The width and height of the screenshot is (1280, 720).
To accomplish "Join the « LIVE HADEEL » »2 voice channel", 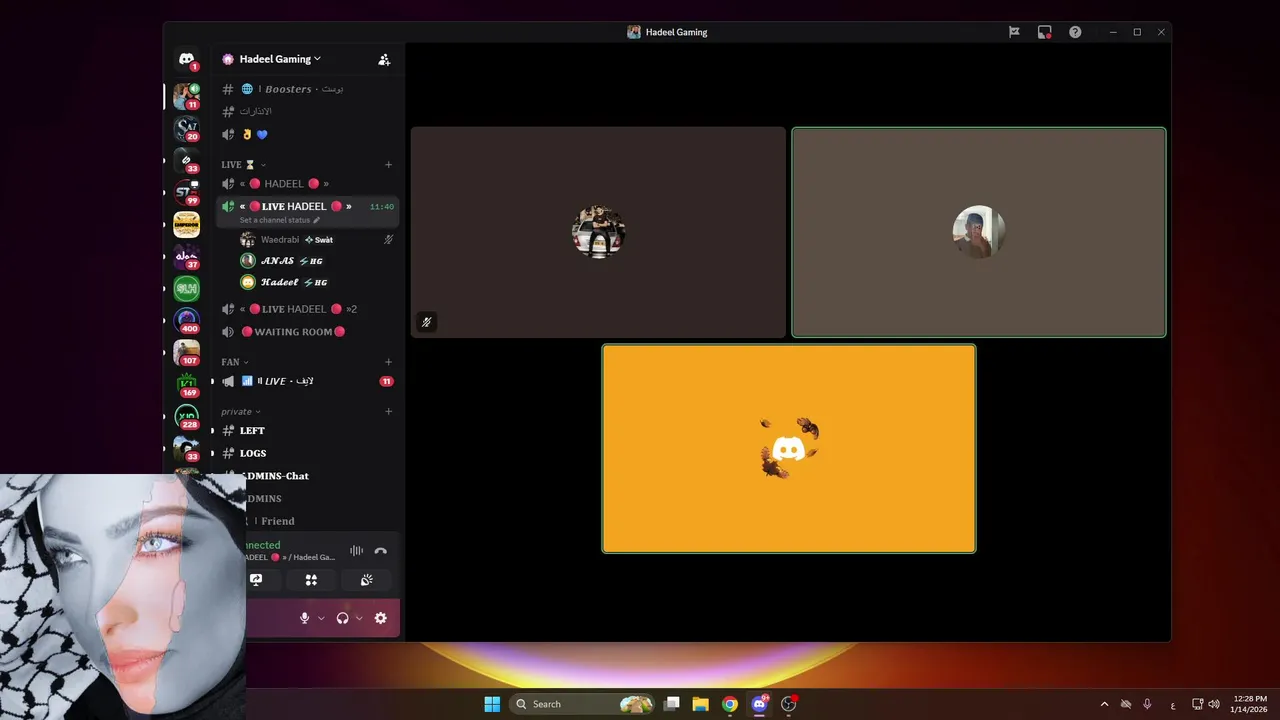I will click(x=307, y=309).
